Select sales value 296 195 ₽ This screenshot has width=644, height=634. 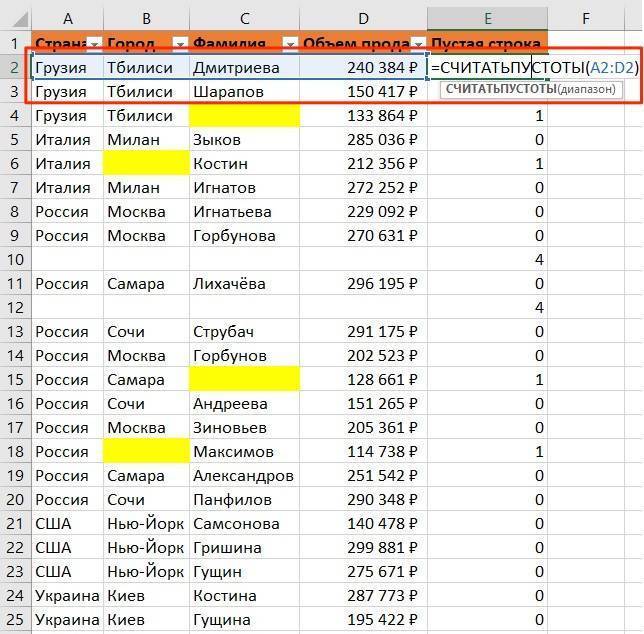(363, 284)
